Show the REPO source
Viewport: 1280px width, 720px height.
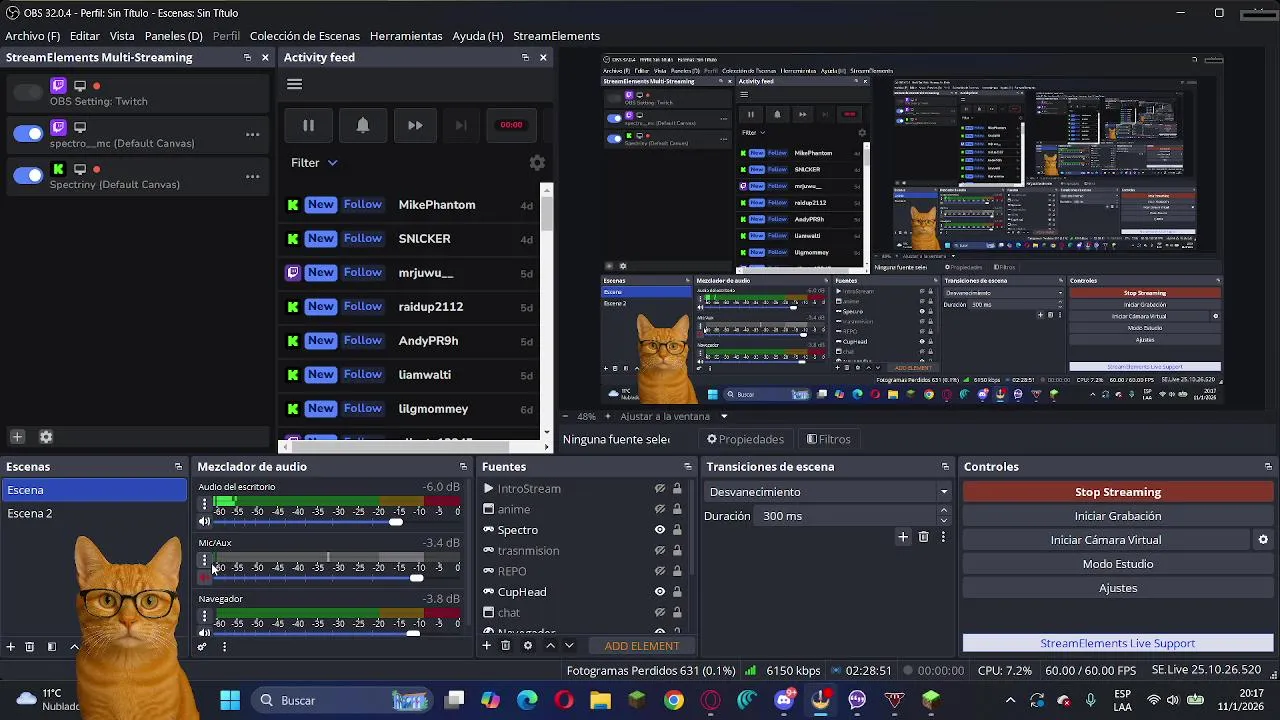[x=660, y=571]
